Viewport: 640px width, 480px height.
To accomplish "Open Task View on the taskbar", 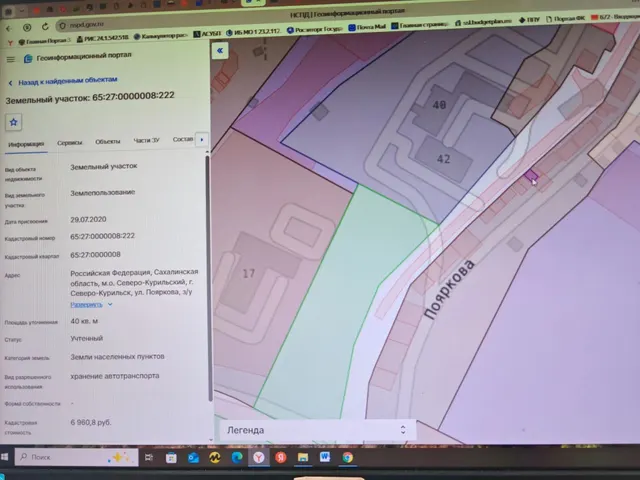I will coord(149,458).
